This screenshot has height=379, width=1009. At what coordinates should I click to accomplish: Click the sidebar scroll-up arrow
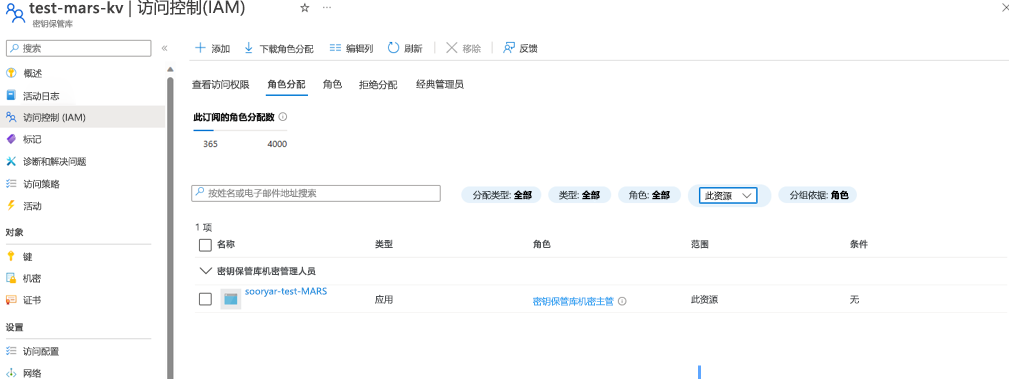(x=171, y=69)
